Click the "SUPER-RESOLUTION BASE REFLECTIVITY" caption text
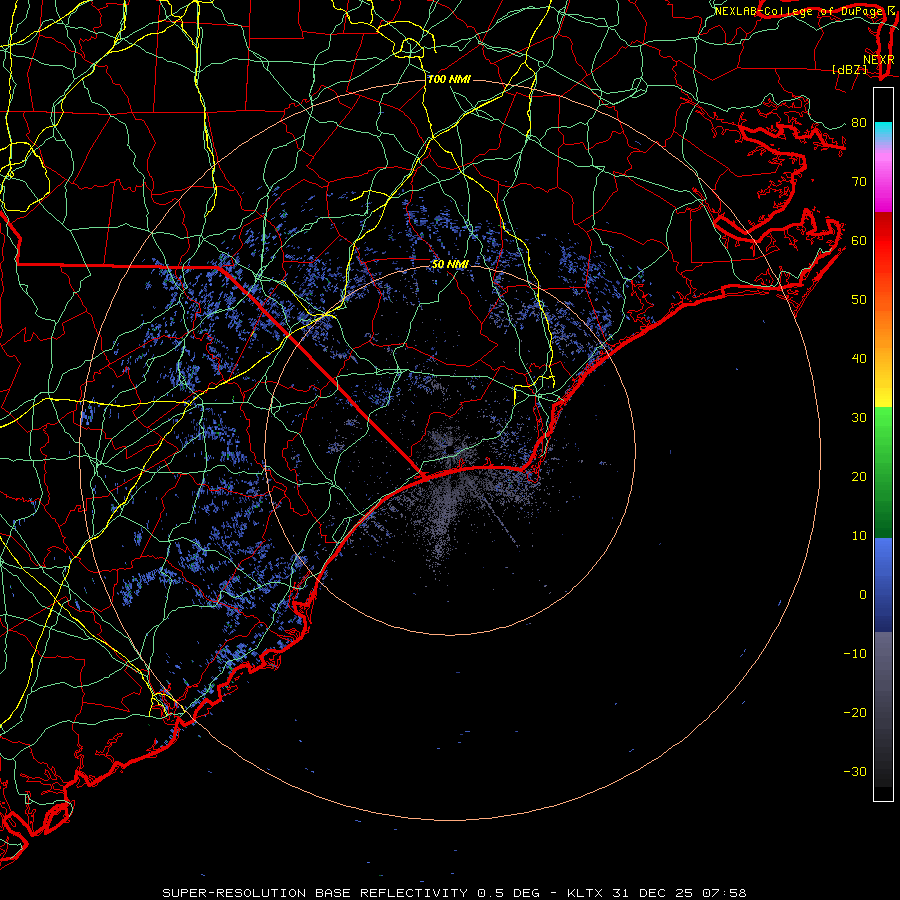 pos(315,893)
